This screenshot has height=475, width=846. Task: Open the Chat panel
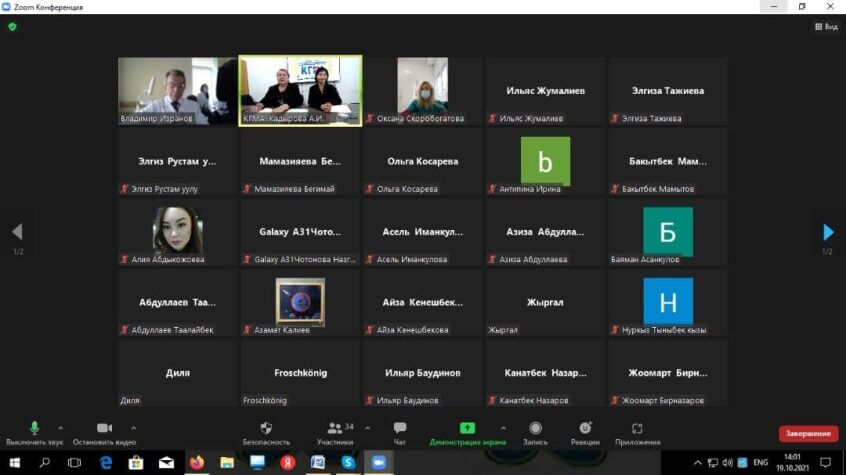(x=400, y=429)
